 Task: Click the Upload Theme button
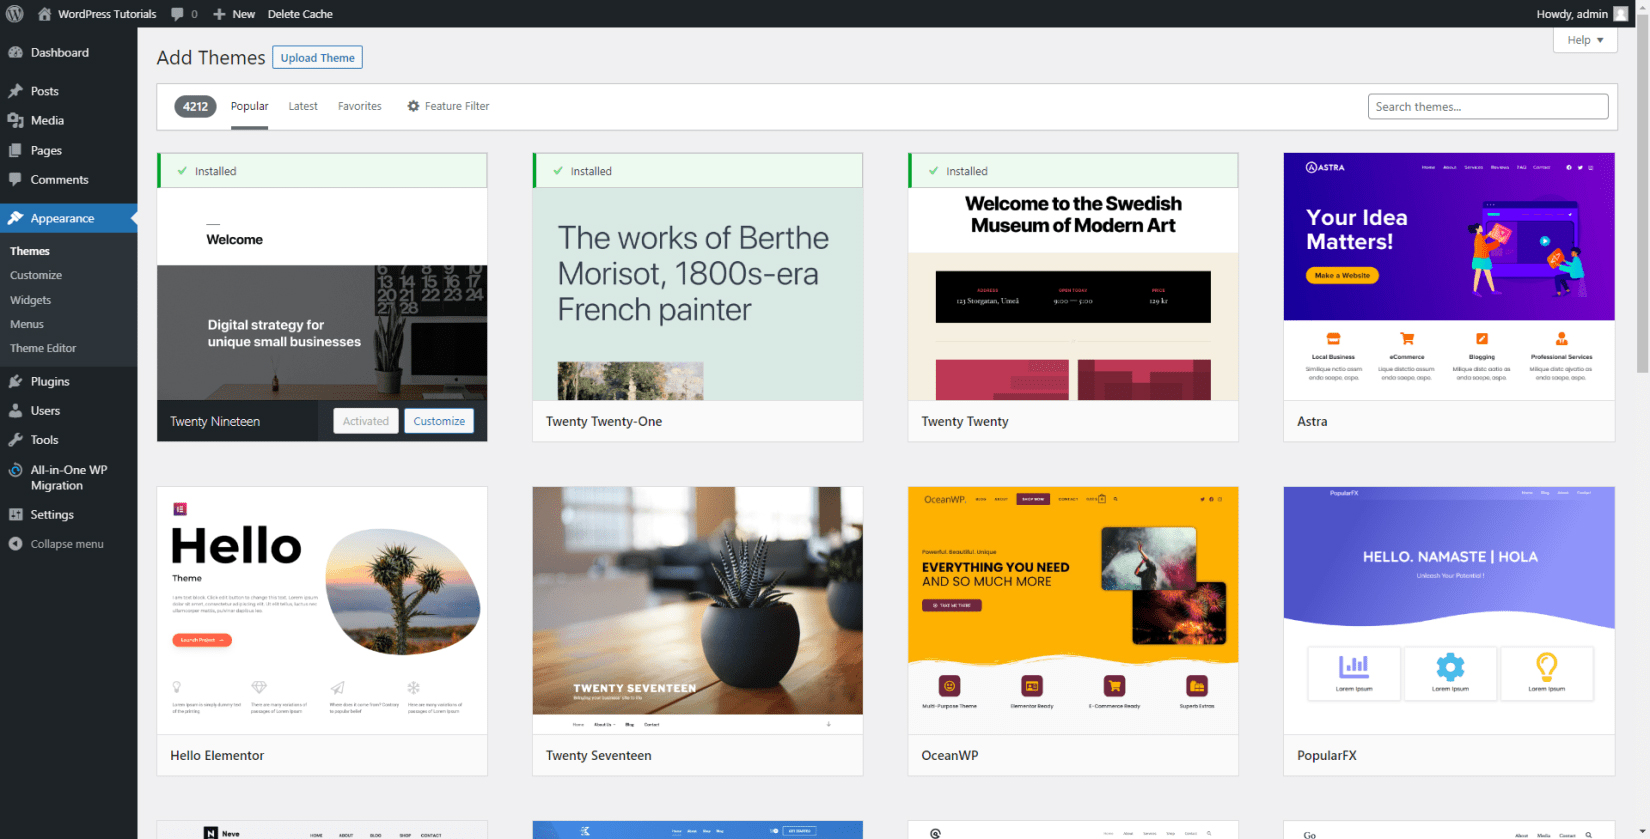click(317, 58)
